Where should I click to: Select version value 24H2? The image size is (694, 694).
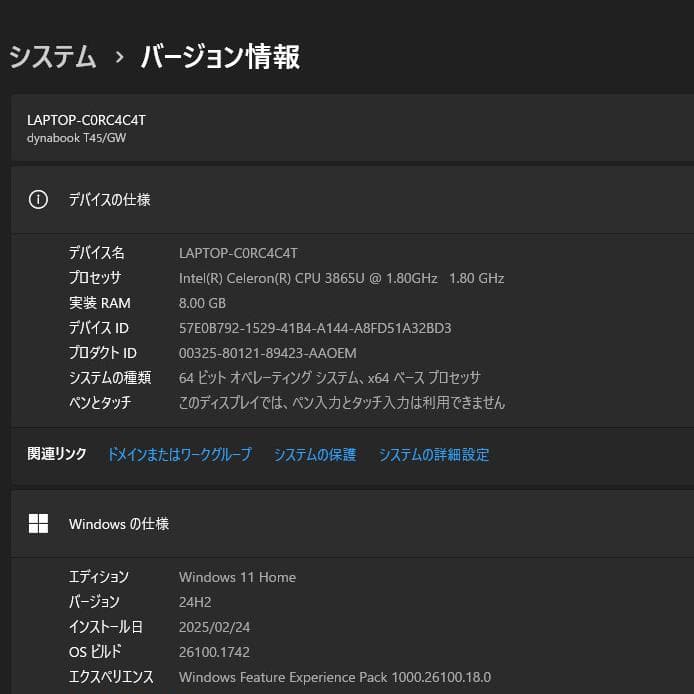coord(195,602)
